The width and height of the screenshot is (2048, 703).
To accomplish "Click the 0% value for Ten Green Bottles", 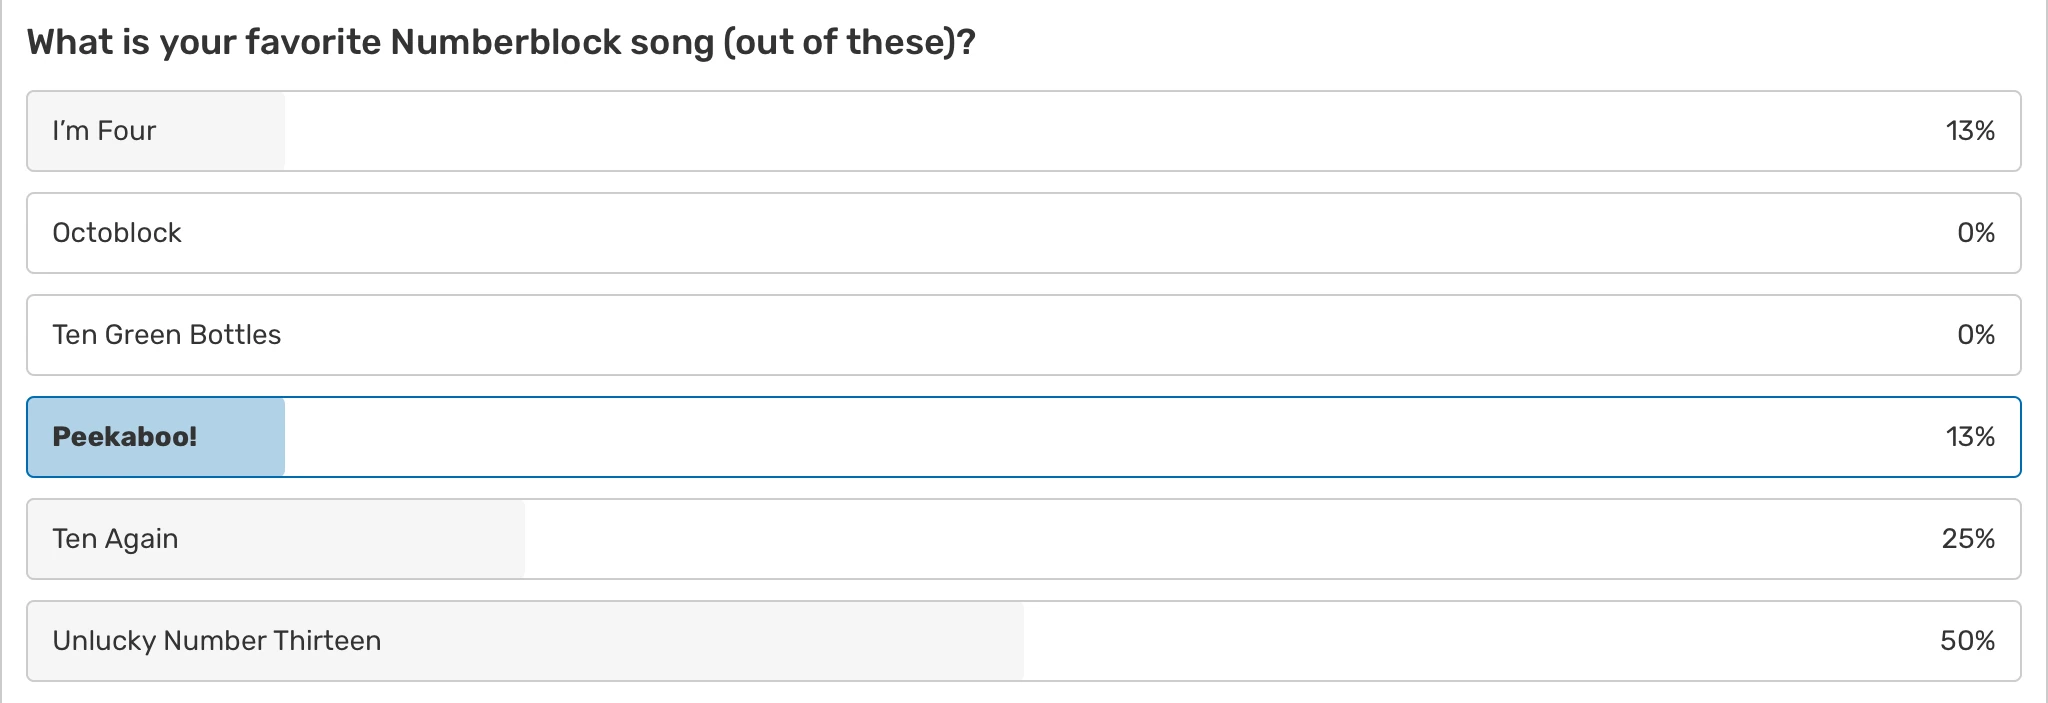I will click(1975, 335).
